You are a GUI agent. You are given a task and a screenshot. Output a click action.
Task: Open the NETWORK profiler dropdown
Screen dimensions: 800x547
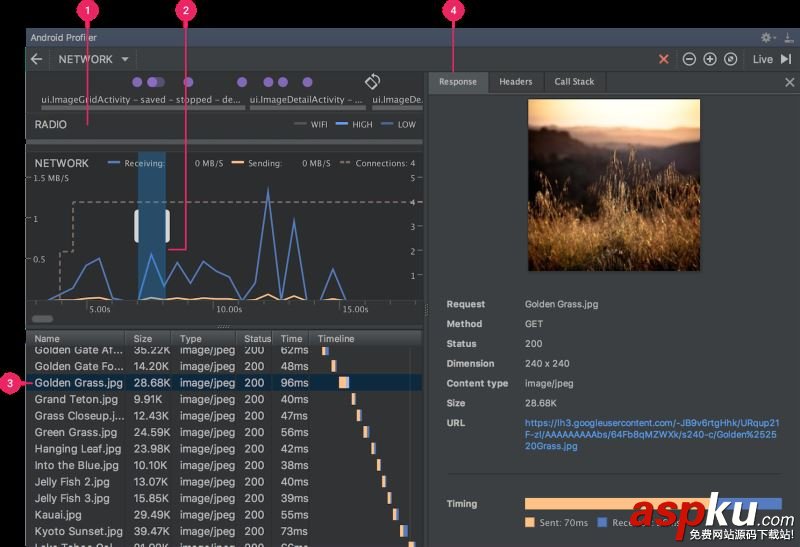click(93, 59)
